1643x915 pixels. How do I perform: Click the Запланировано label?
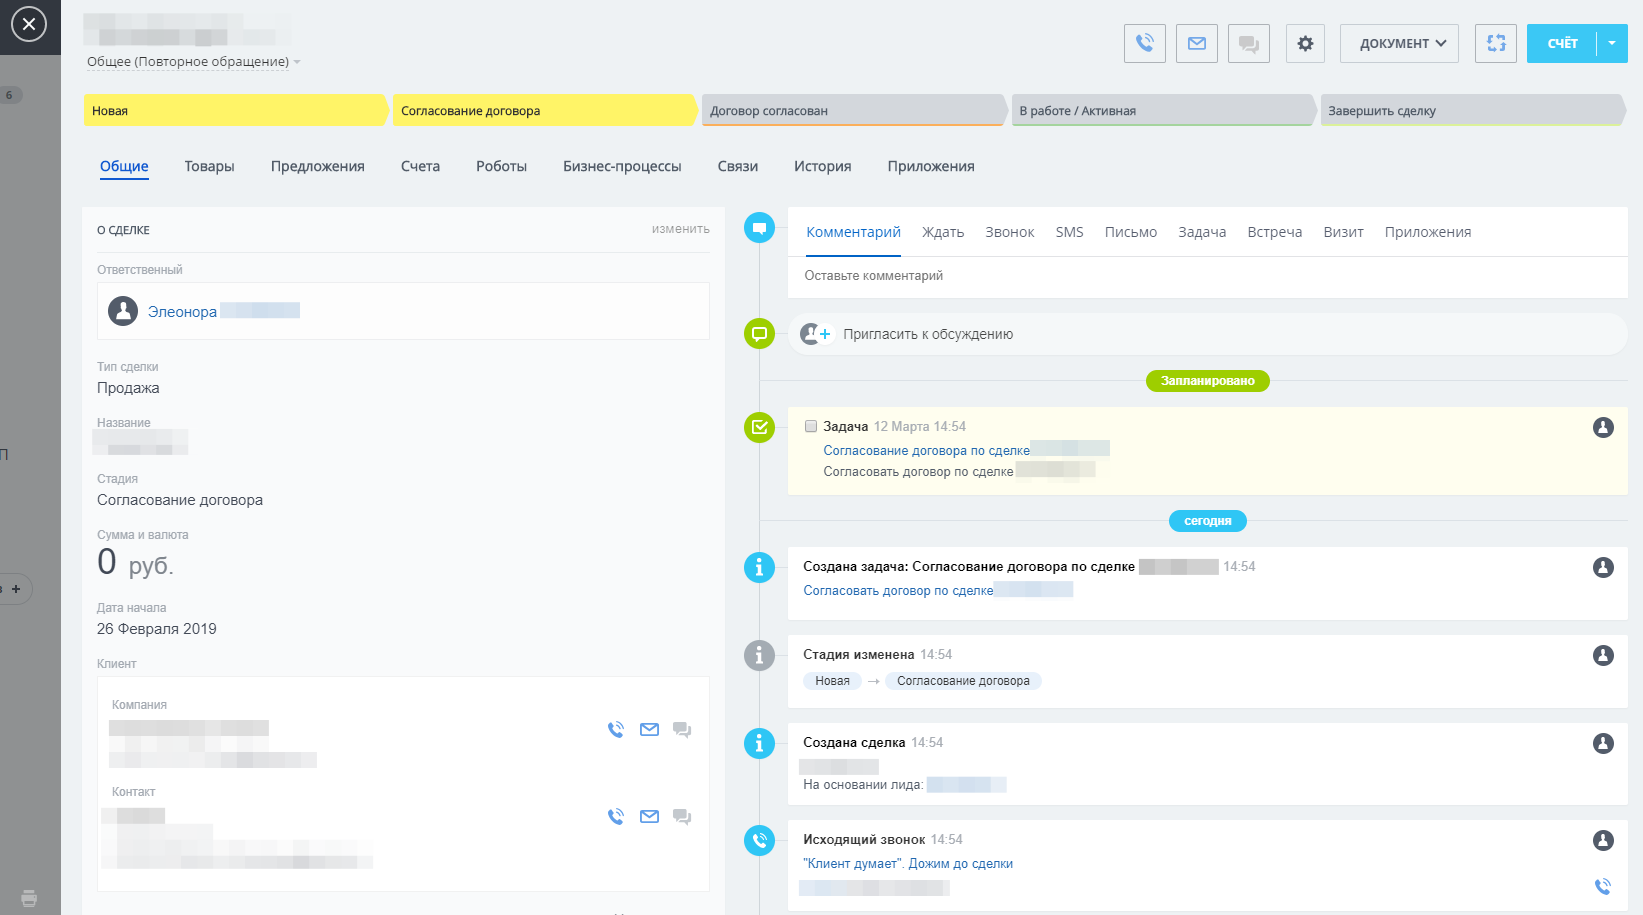click(1208, 381)
